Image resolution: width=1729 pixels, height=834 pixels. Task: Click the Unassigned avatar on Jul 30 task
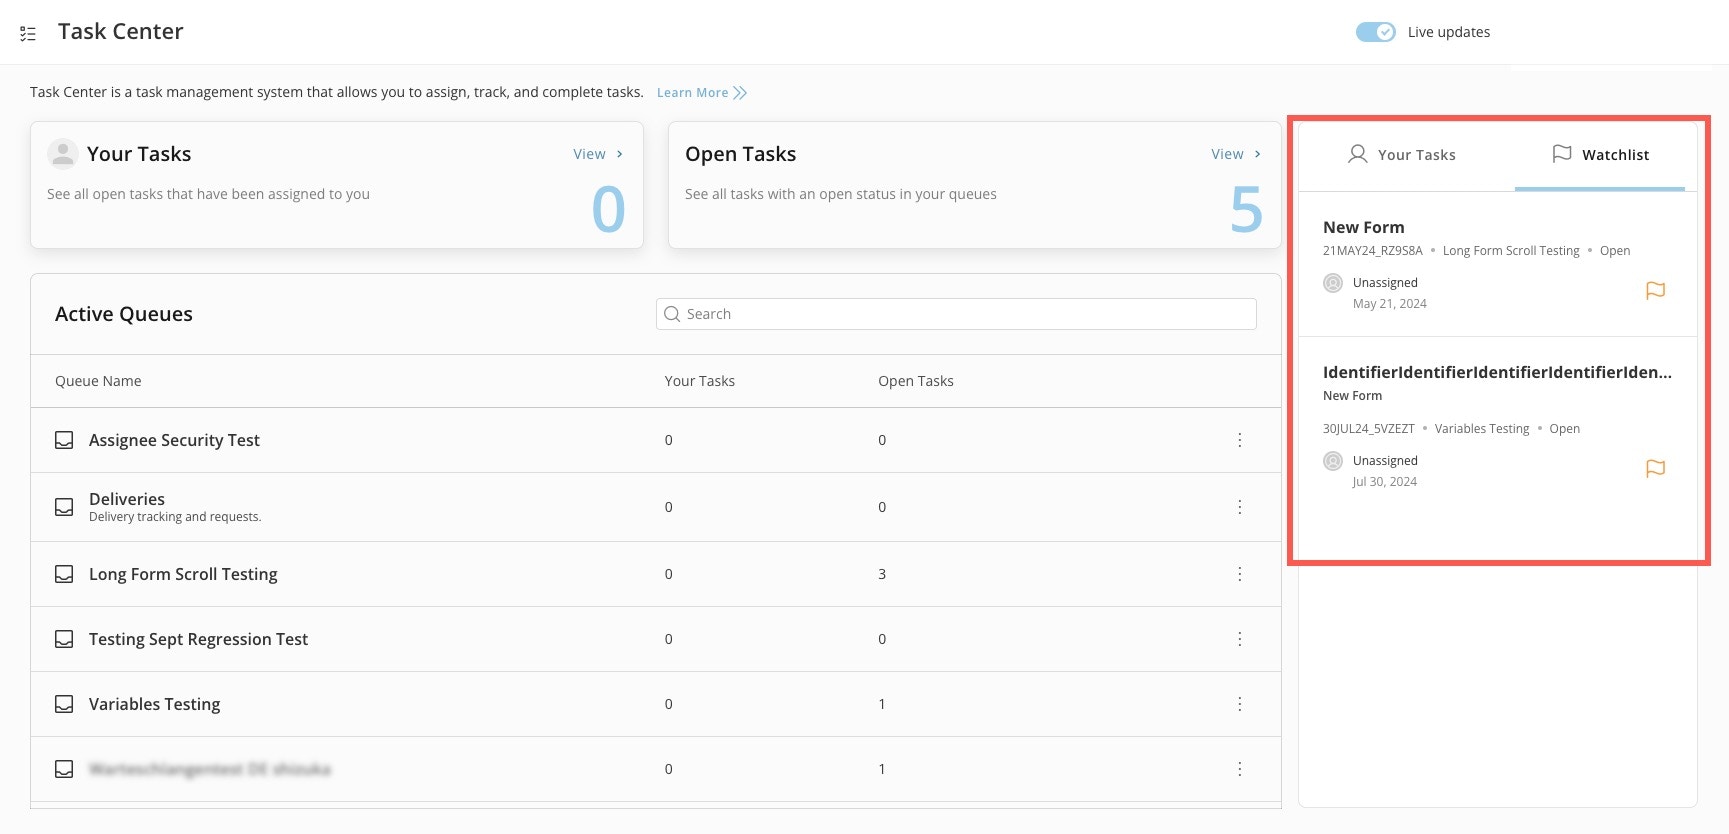(1333, 461)
